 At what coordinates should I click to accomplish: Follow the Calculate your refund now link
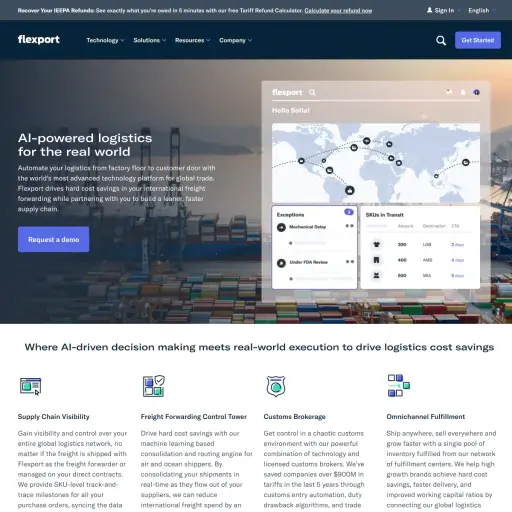(x=338, y=11)
